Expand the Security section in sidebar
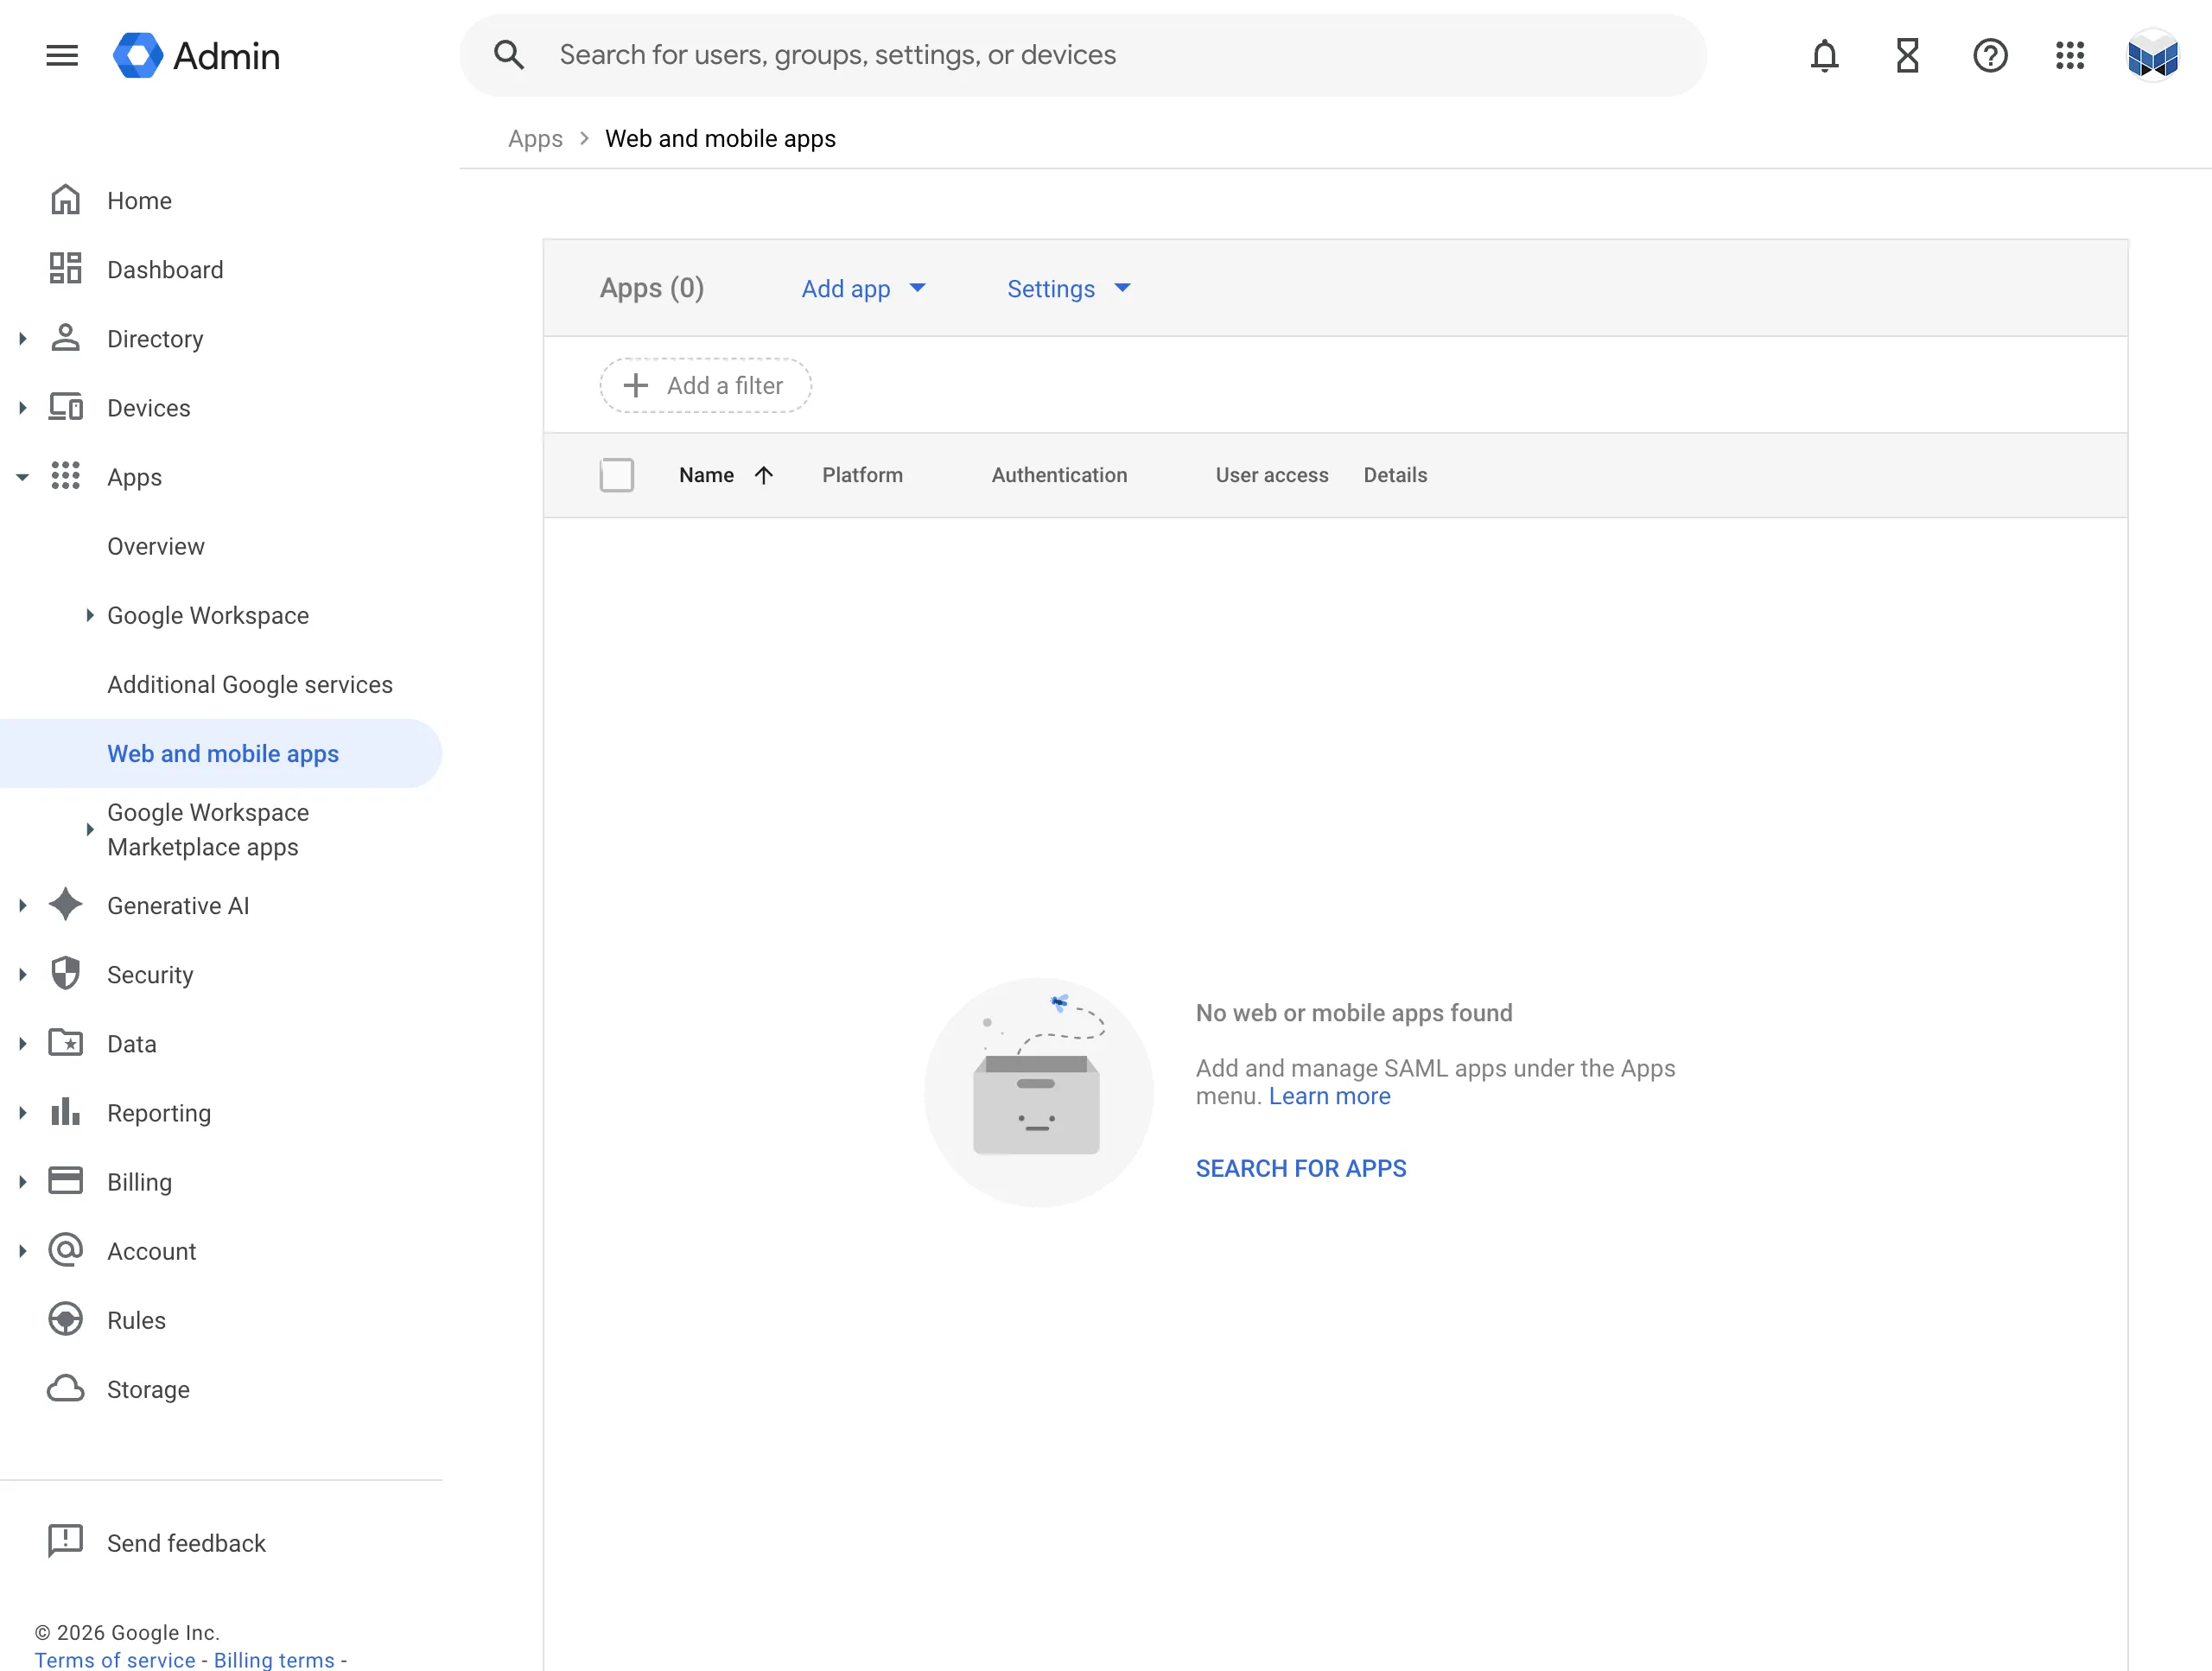The height and width of the screenshot is (1671, 2212). point(22,974)
